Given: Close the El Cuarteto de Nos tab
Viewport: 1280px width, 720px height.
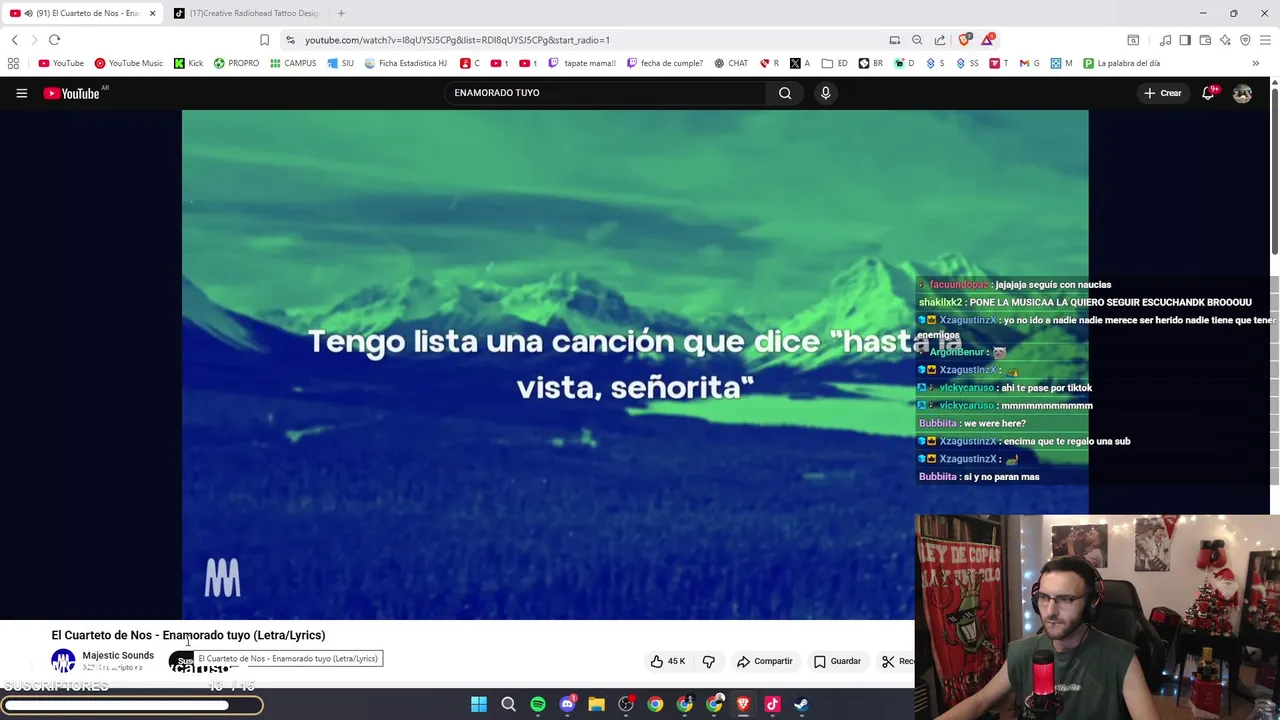Looking at the screenshot, I should [x=152, y=13].
